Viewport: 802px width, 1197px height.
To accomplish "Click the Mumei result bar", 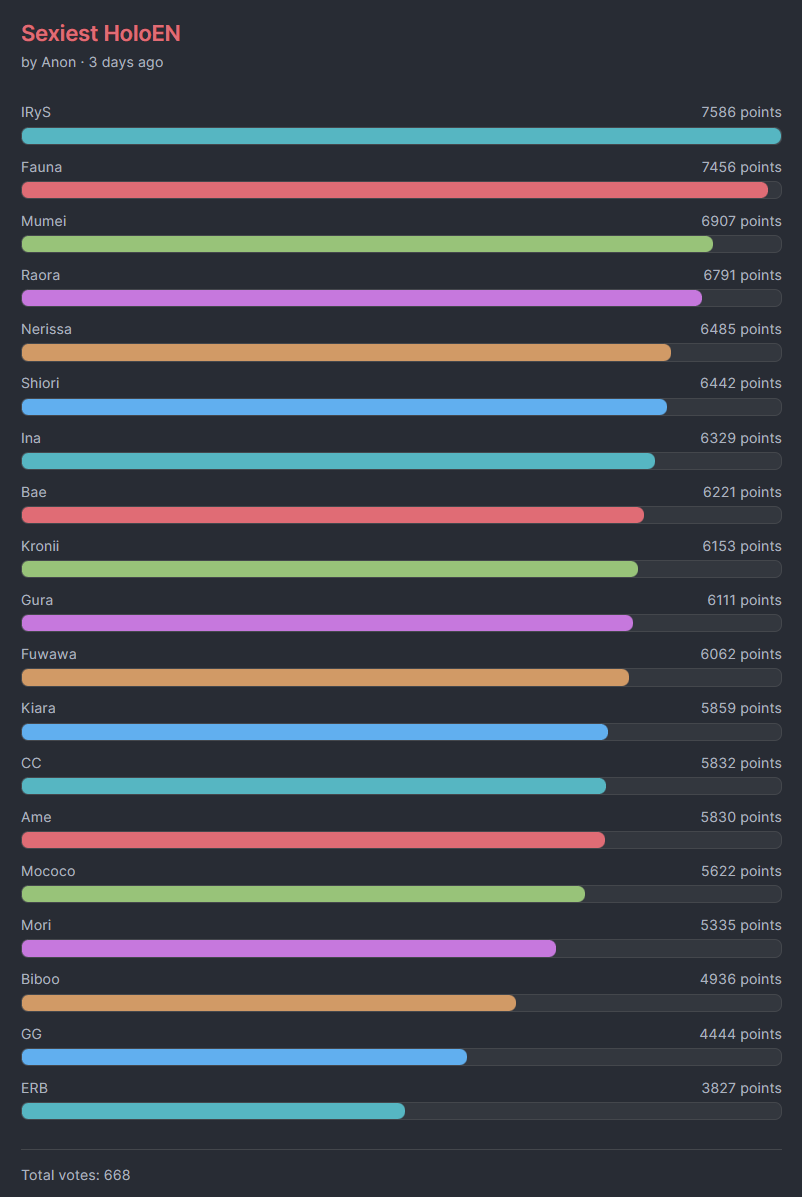I will coord(401,244).
